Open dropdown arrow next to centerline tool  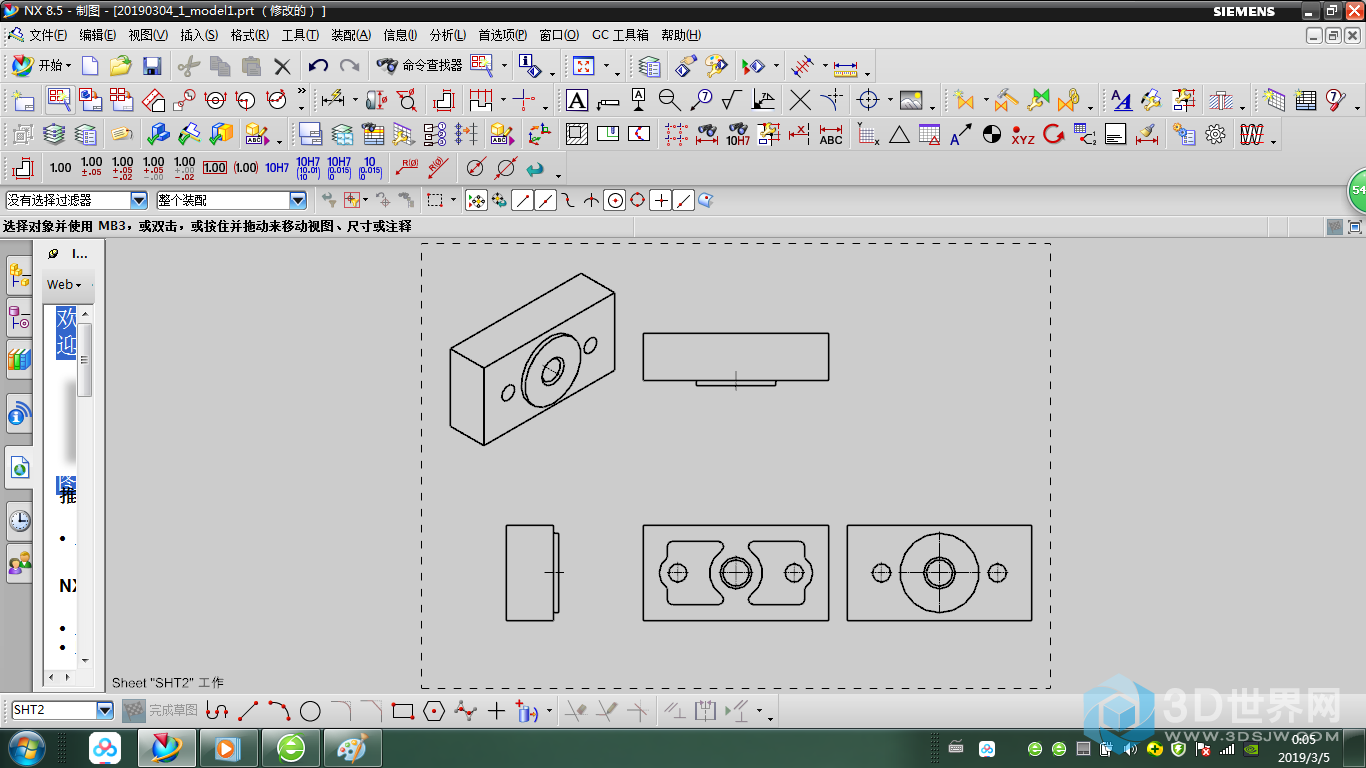[x=890, y=101]
